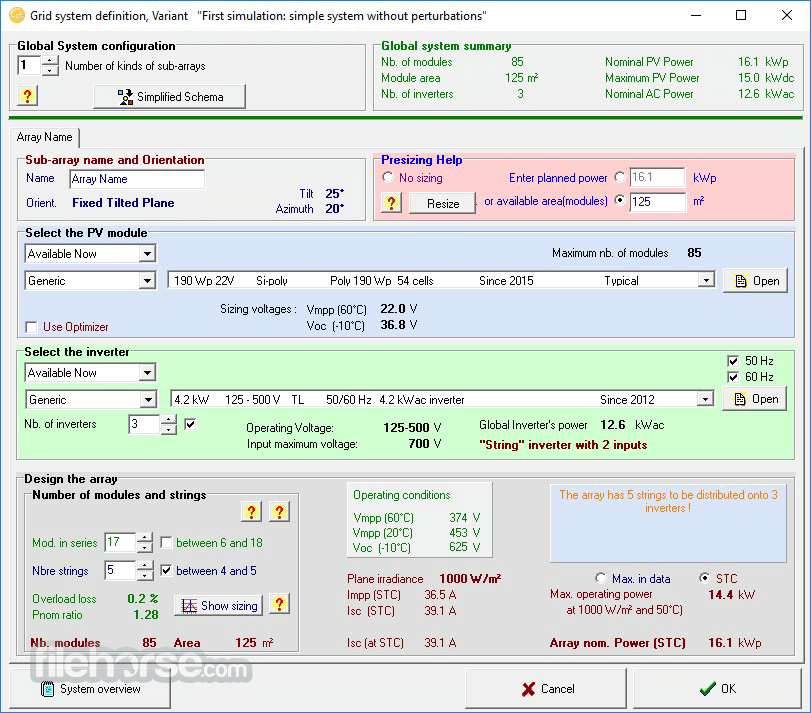Open the PV module file details
Viewport: 811px width, 713px height.
(755, 281)
